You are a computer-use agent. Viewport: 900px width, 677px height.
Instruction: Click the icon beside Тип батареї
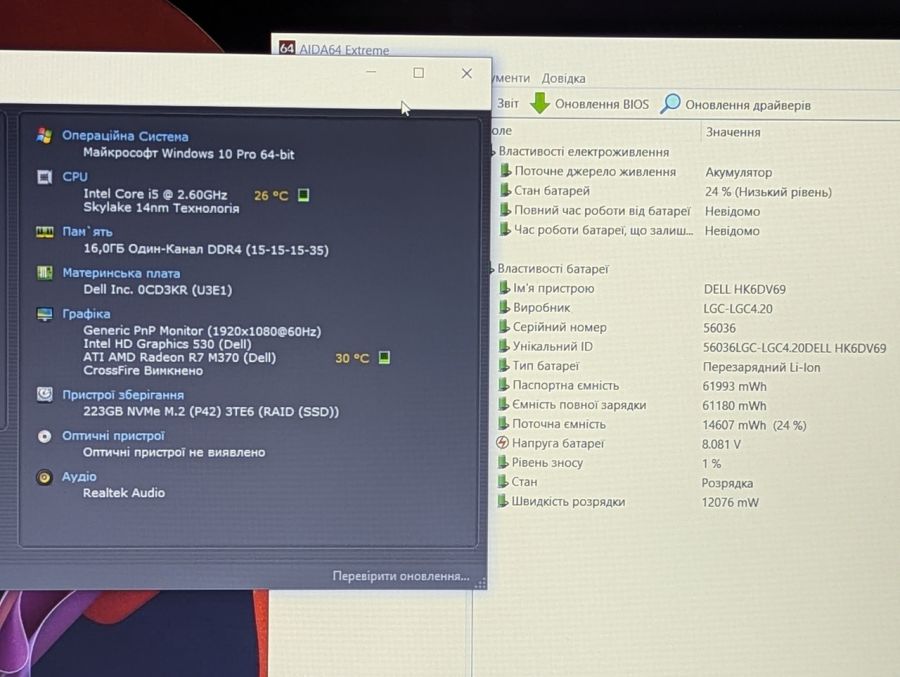tap(503, 365)
